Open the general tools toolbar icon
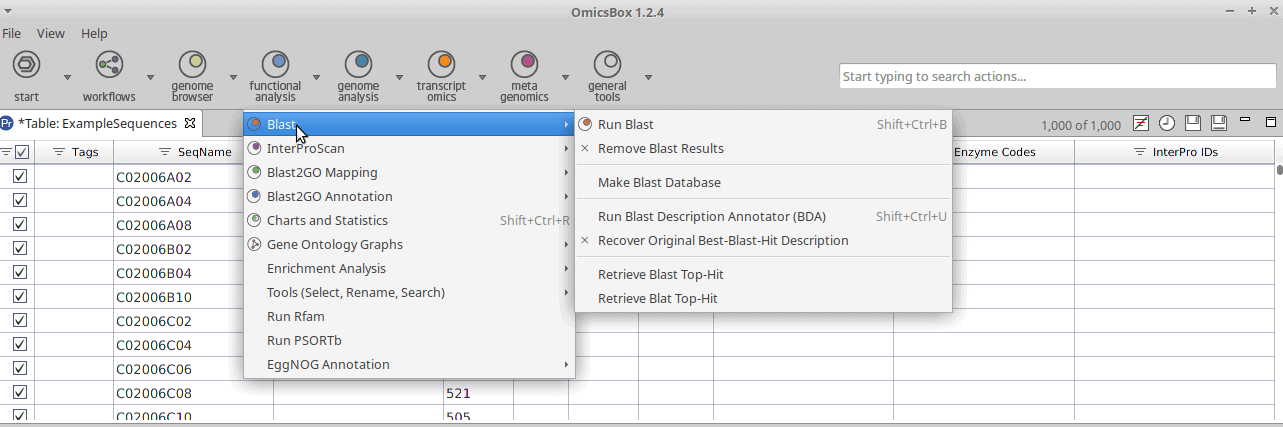1283x427 pixels. point(607,65)
